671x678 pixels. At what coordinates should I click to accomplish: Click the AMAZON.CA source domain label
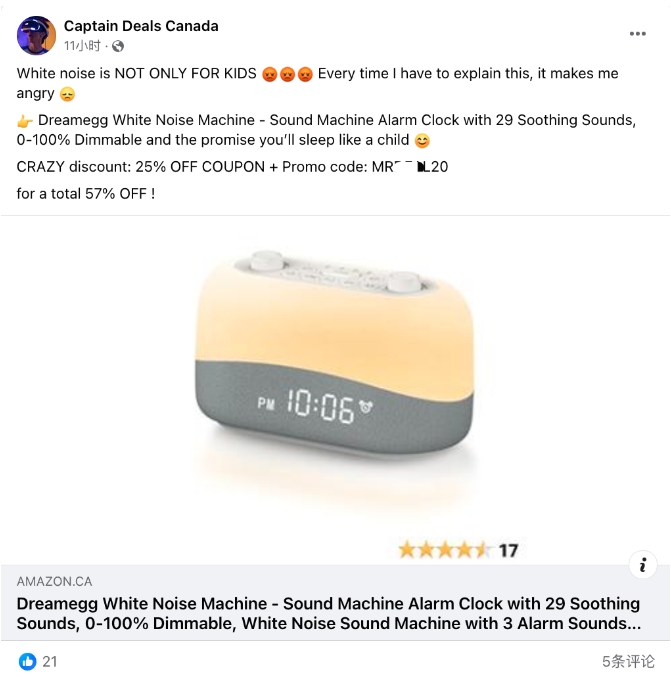click(54, 582)
